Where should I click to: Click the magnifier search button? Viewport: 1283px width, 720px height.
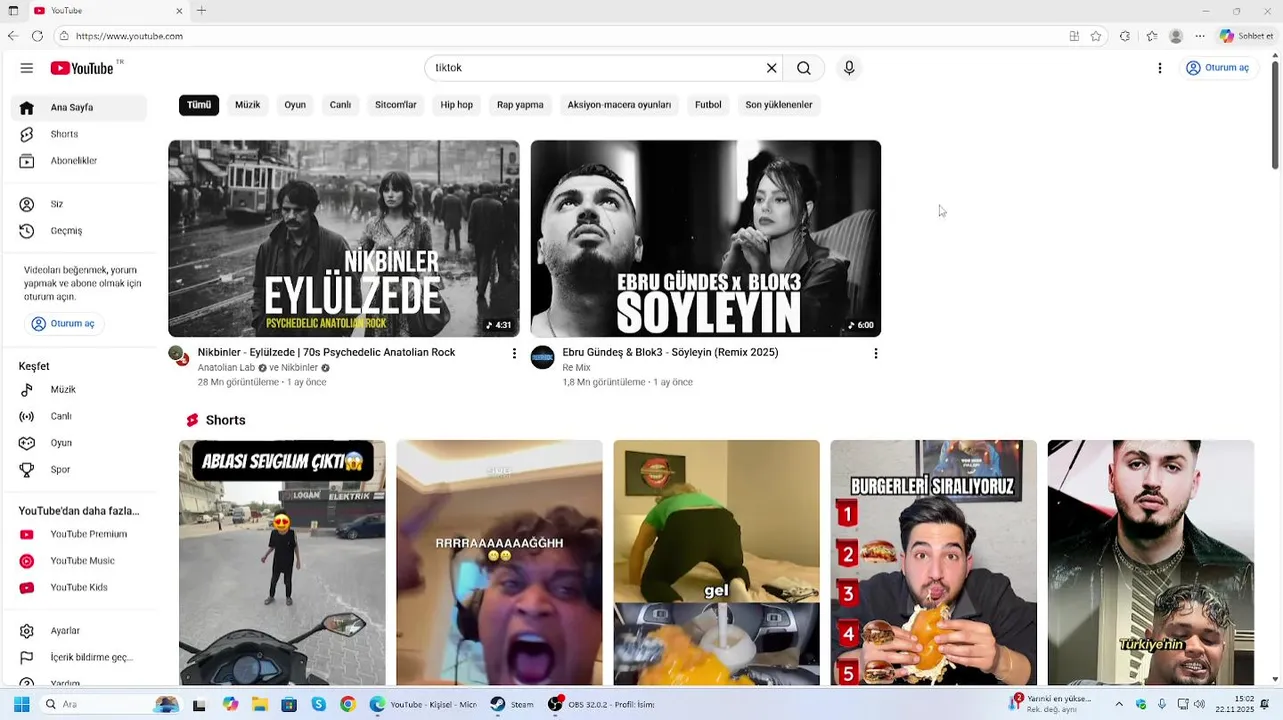pyautogui.click(x=804, y=68)
